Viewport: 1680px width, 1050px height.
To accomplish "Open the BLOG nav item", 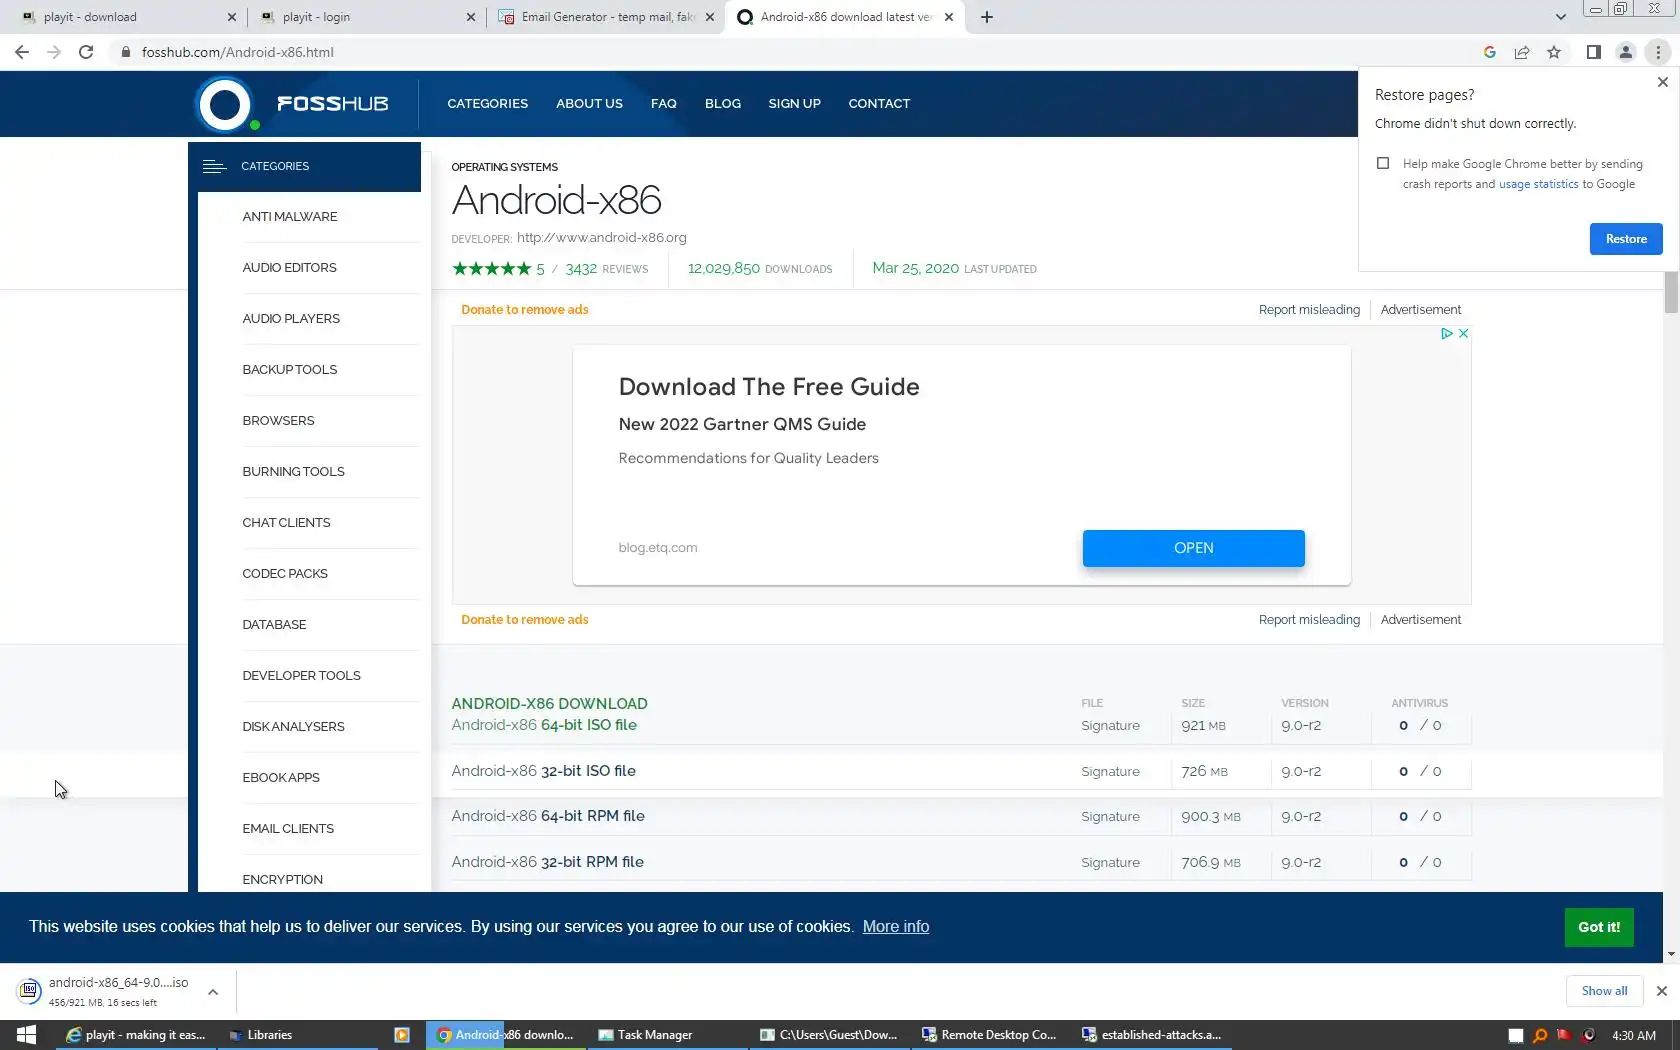I will (x=722, y=104).
